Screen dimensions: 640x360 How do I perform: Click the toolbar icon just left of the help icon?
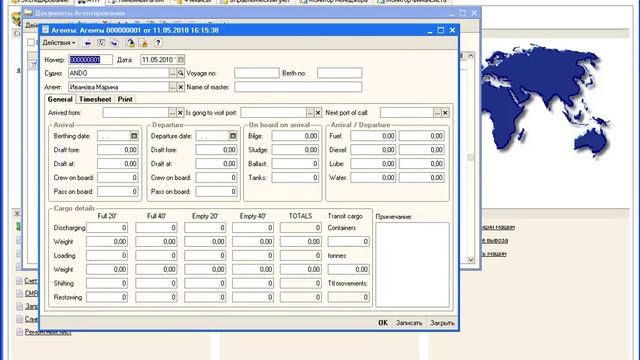point(143,43)
